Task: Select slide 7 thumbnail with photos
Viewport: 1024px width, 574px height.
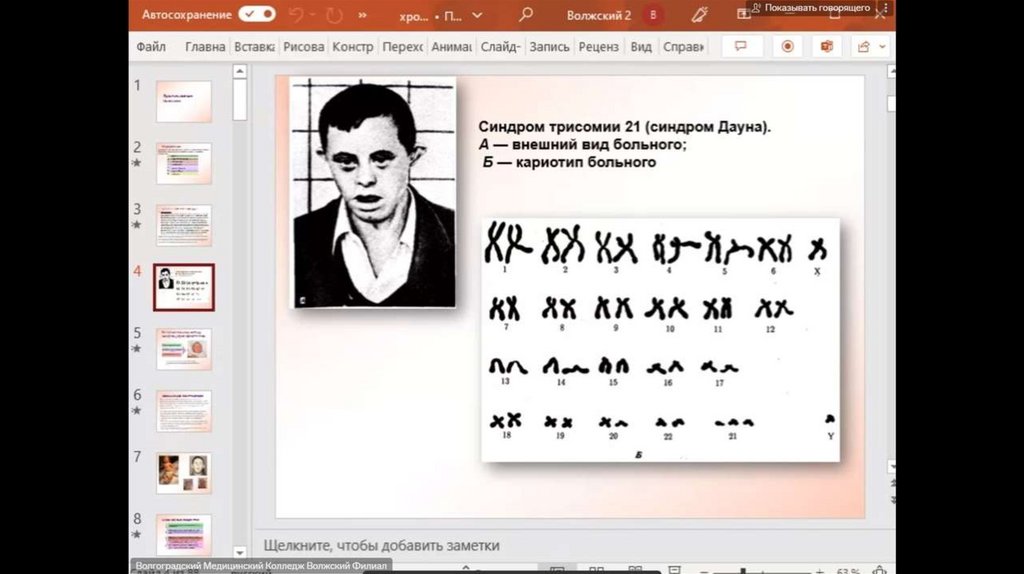Action: pos(184,472)
